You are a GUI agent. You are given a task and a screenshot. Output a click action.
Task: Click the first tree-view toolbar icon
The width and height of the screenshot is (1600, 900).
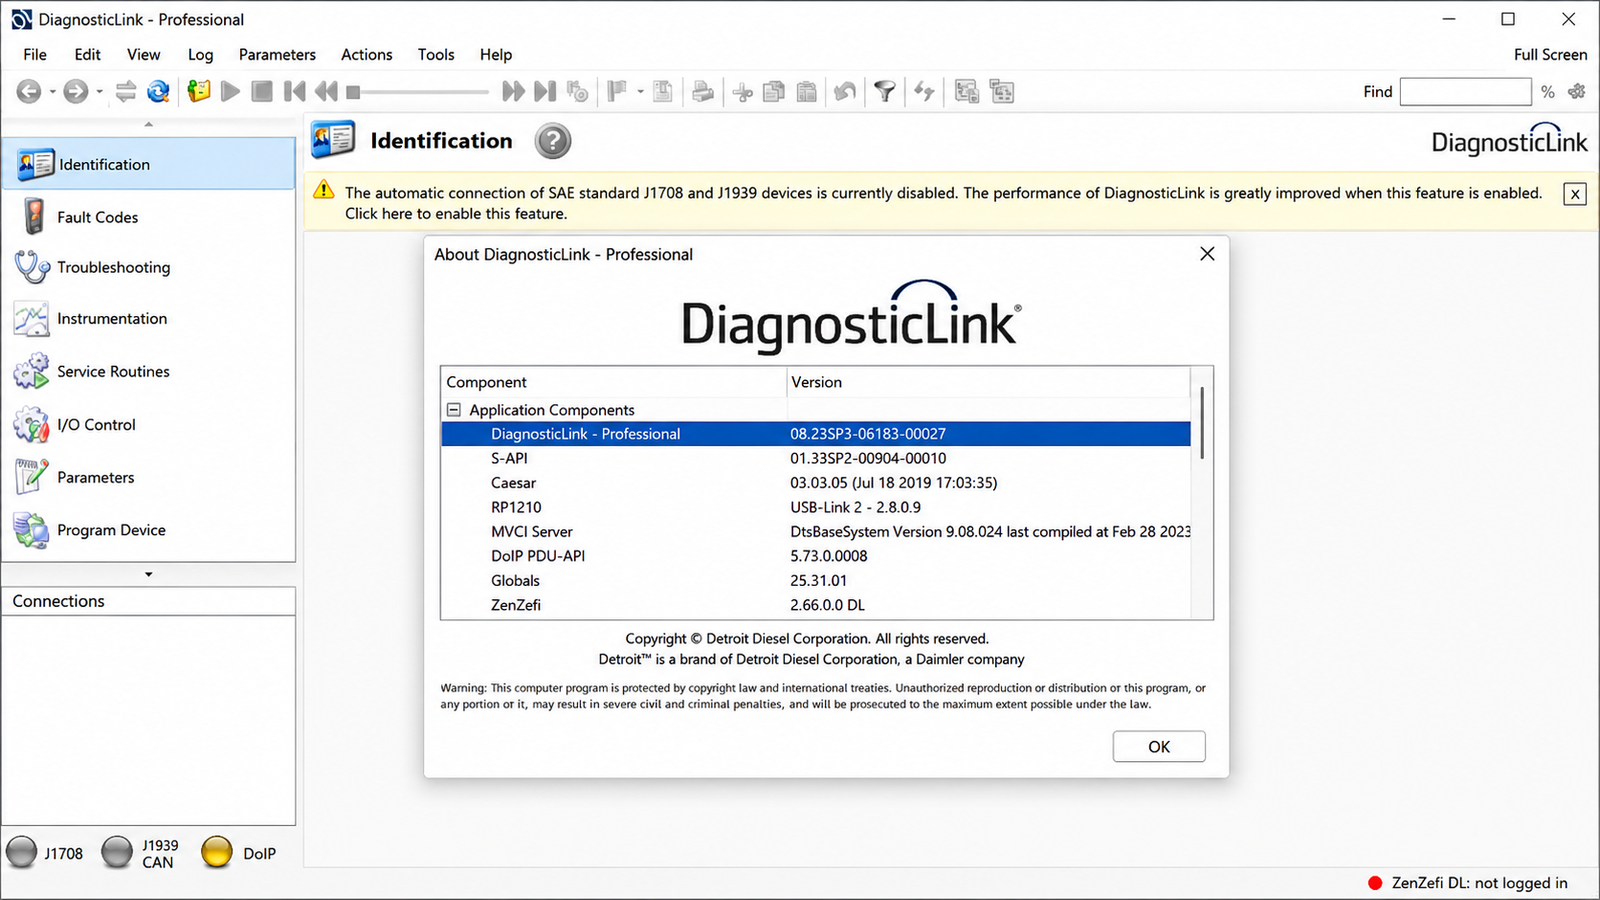966,92
